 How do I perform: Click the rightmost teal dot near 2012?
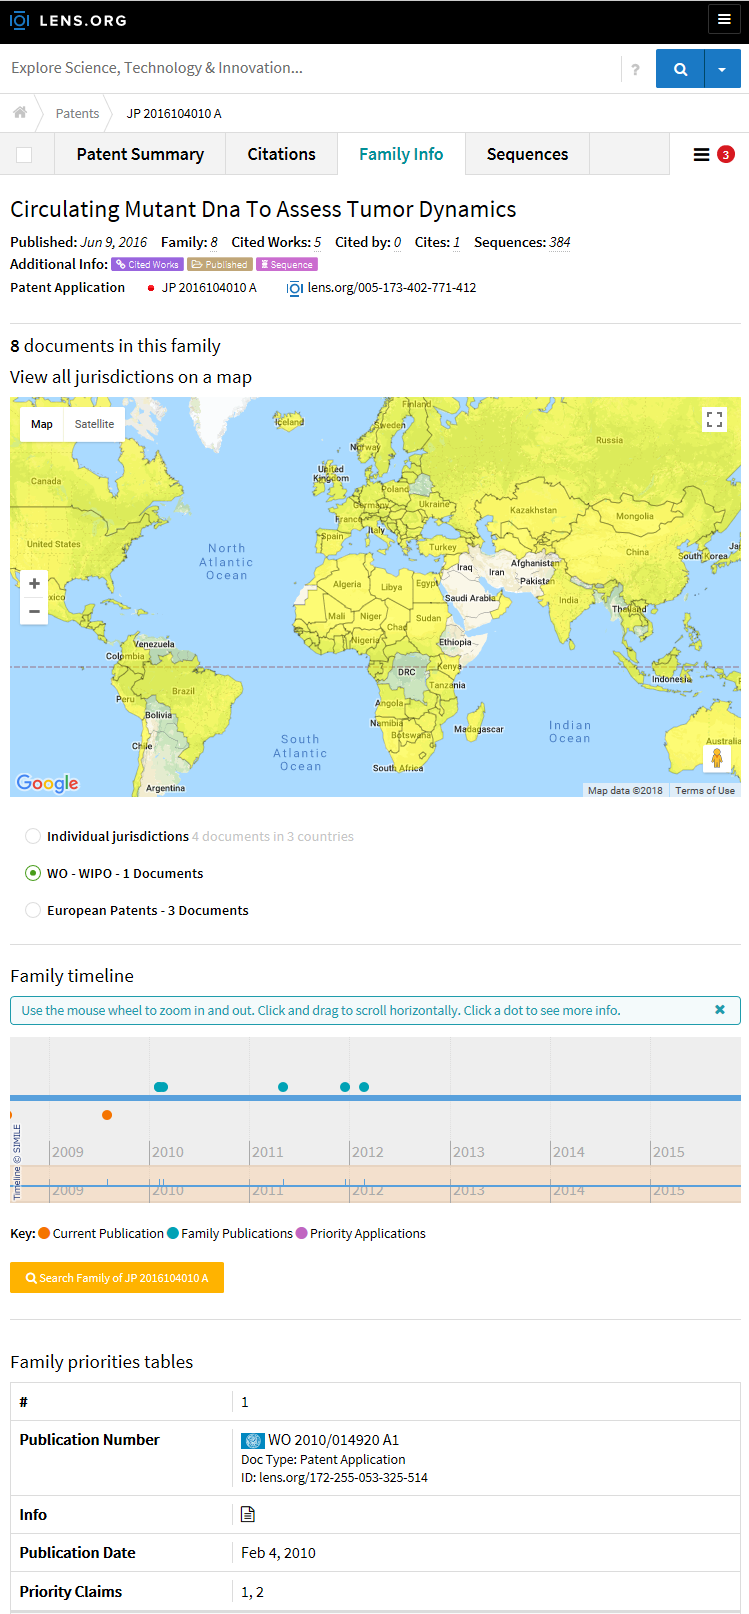point(364,1087)
